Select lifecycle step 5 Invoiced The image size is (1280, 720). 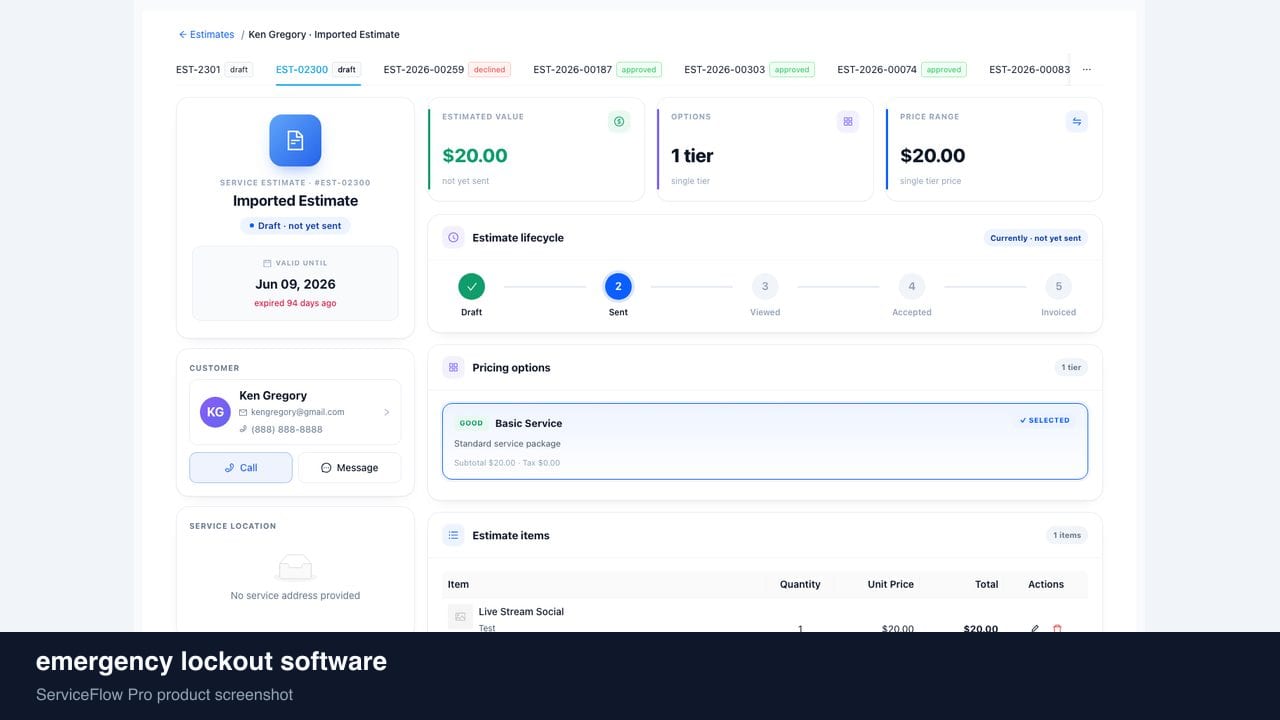[1059, 287]
